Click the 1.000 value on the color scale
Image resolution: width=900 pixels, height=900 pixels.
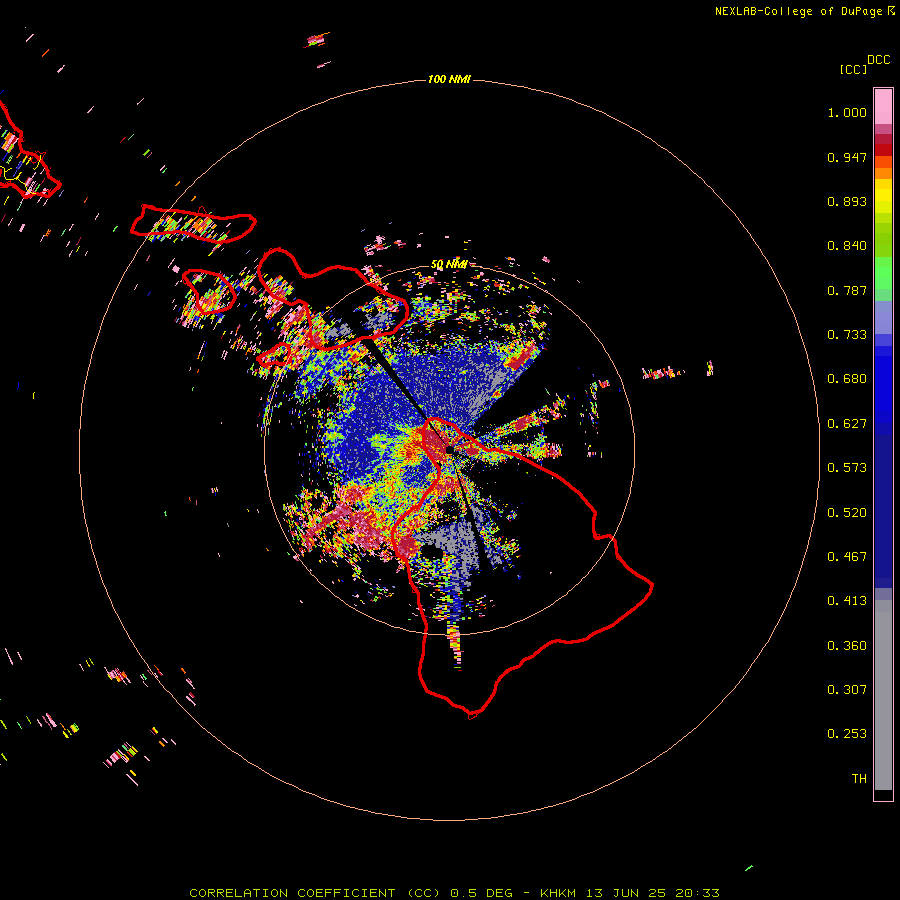pyautogui.click(x=847, y=112)
